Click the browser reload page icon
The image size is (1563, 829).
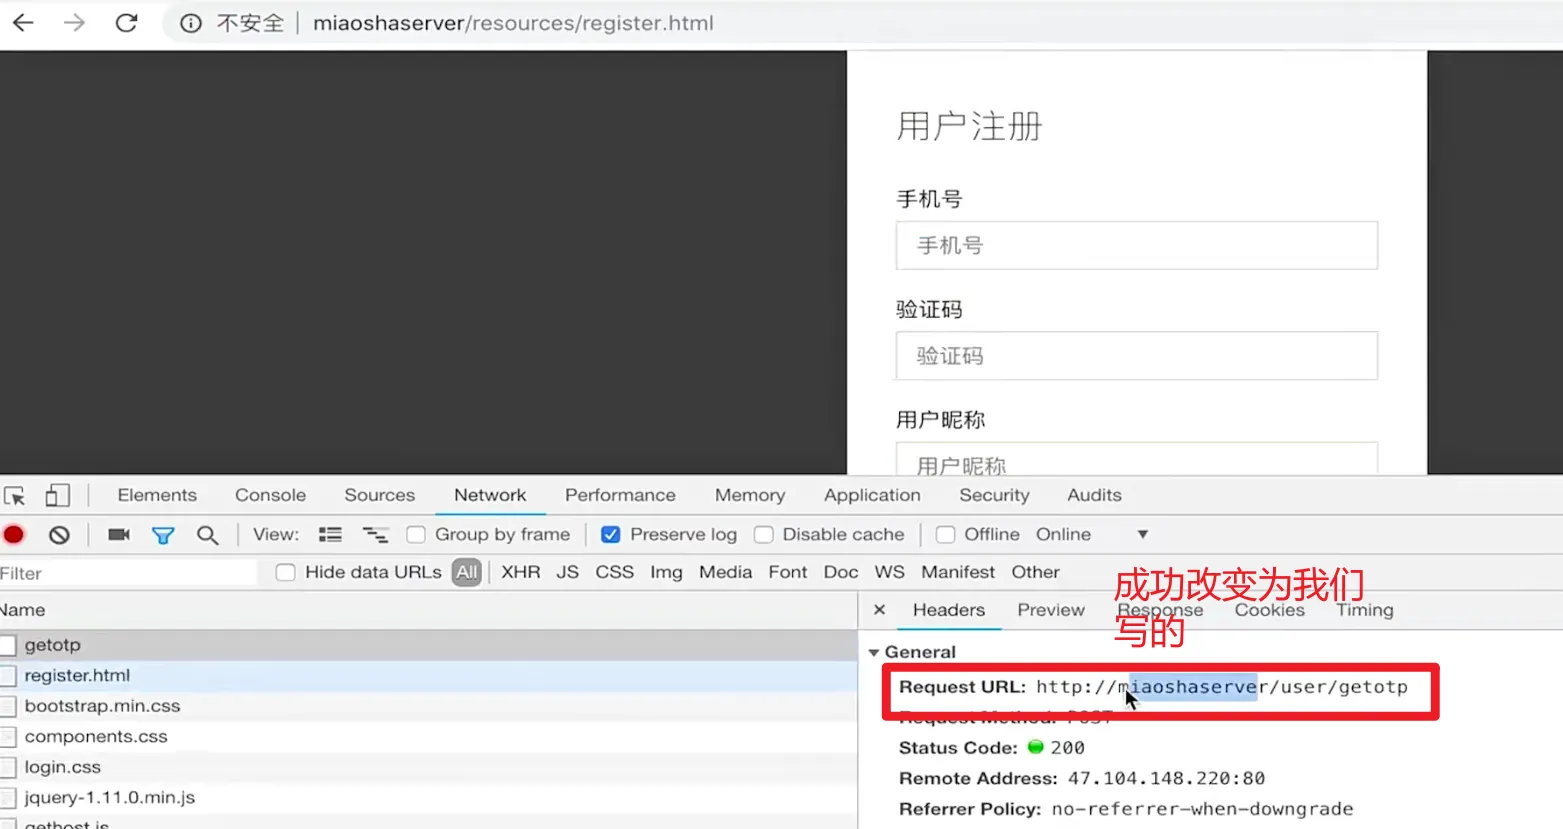coord(126,23)
